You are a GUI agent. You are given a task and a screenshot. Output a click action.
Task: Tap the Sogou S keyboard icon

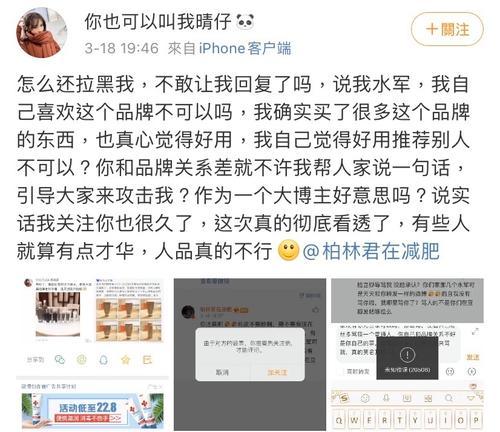pyautogui.click(x=344, y=398)
